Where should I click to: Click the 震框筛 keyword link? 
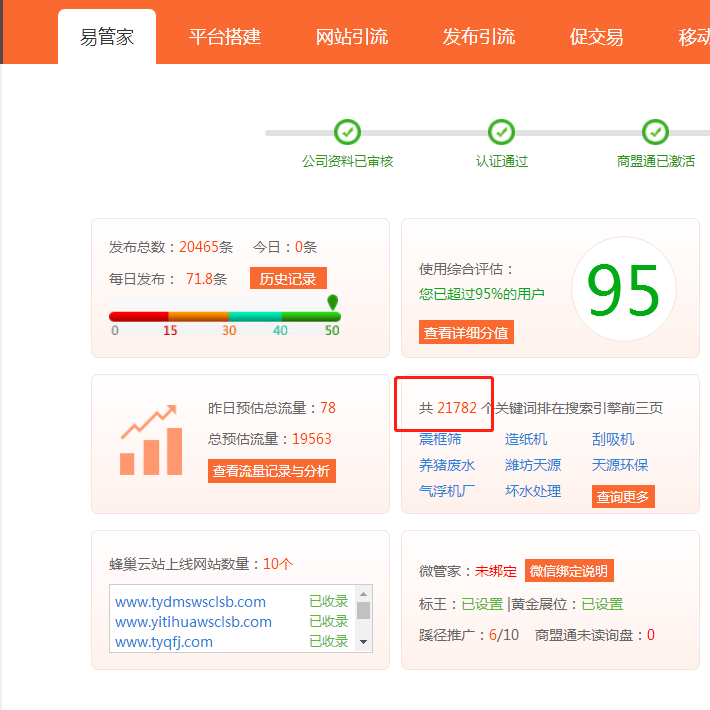pyautogui.click(x=440, y=439)
